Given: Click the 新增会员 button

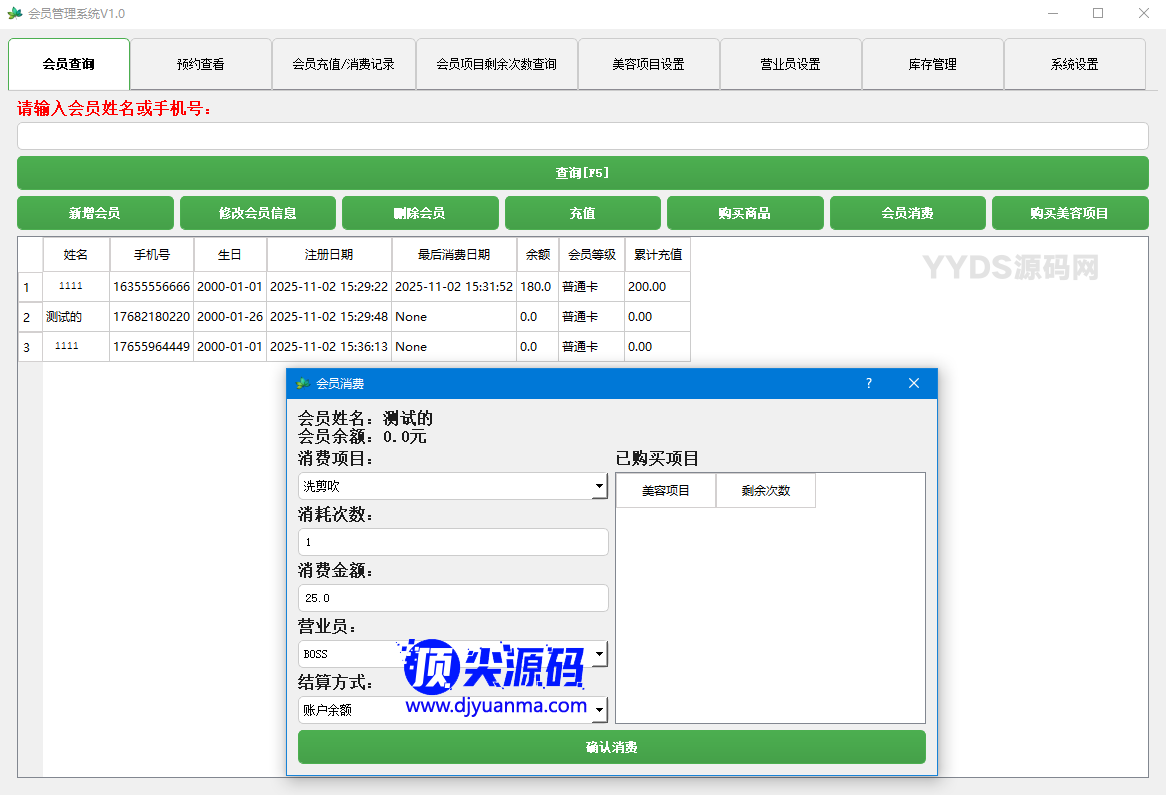Looking at the screenshot, I should (95, 213).
